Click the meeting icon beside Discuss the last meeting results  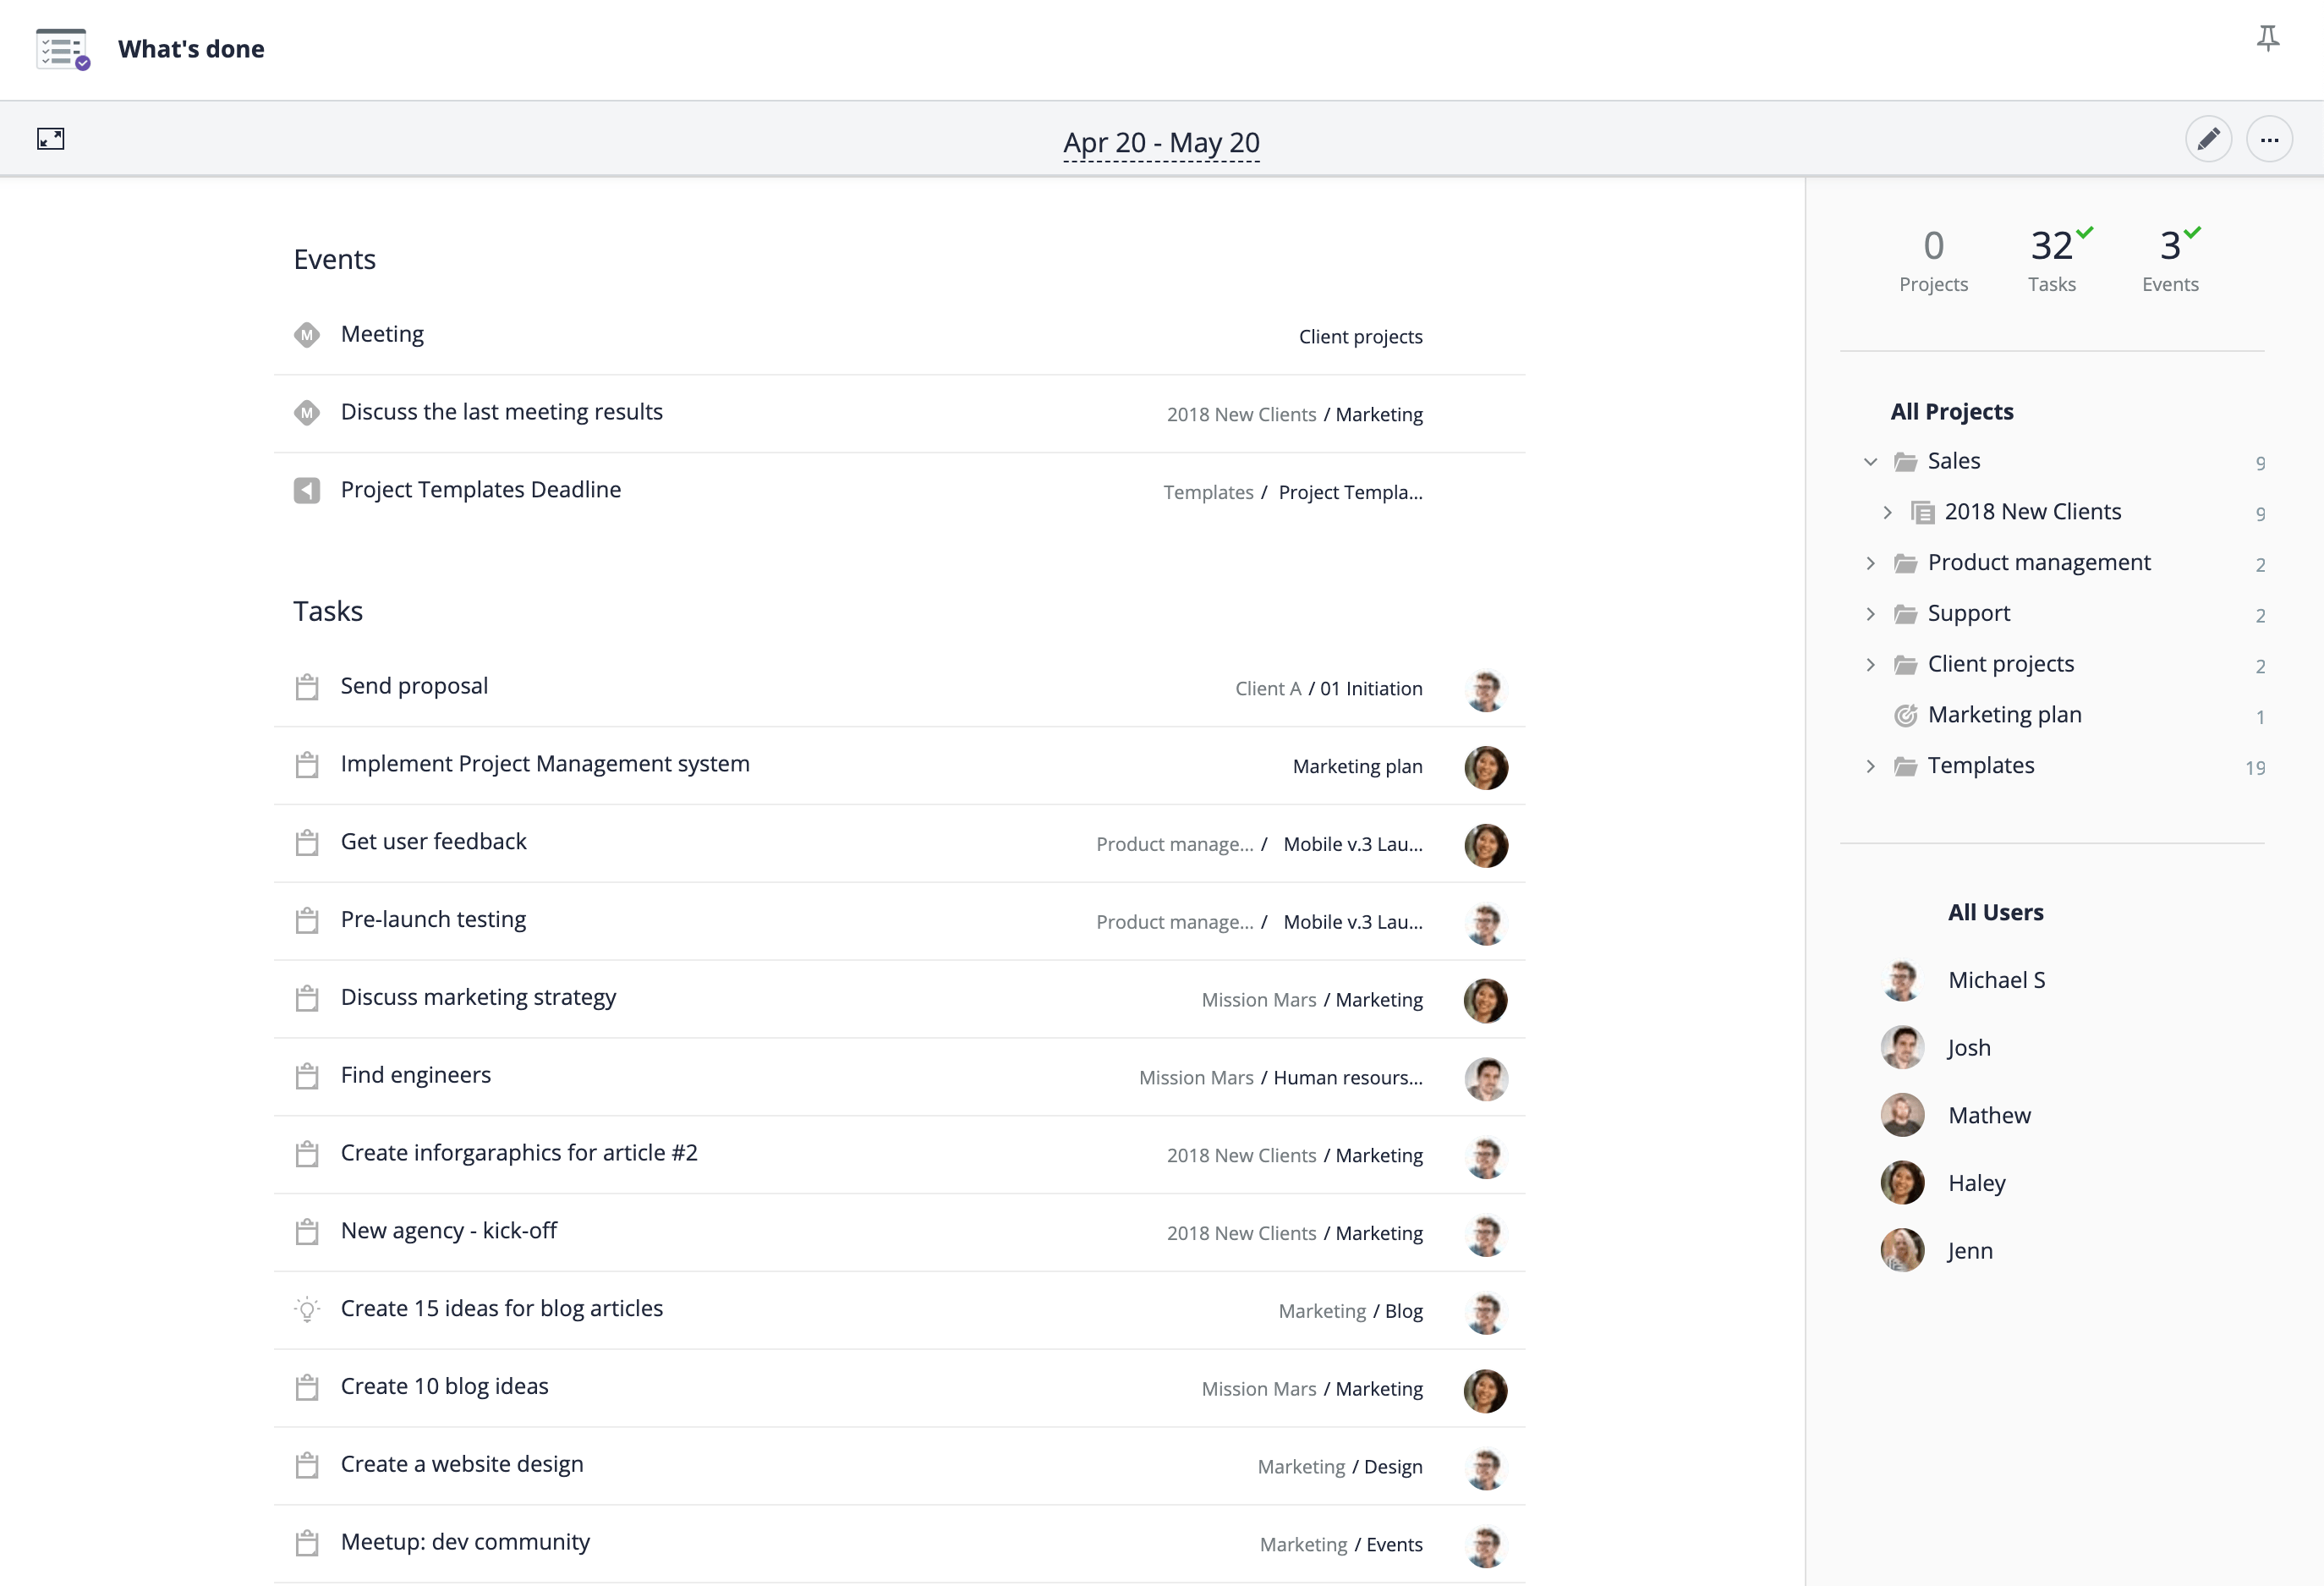pyautogui.click(x=307, y=413)
